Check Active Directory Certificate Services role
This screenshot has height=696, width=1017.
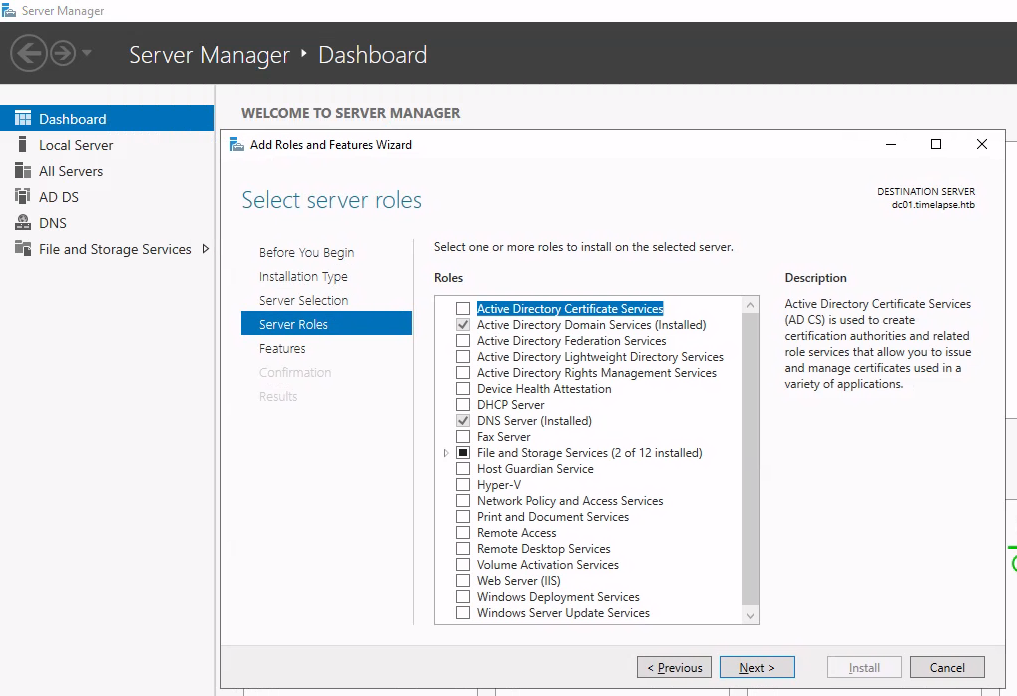click(463, 308)
